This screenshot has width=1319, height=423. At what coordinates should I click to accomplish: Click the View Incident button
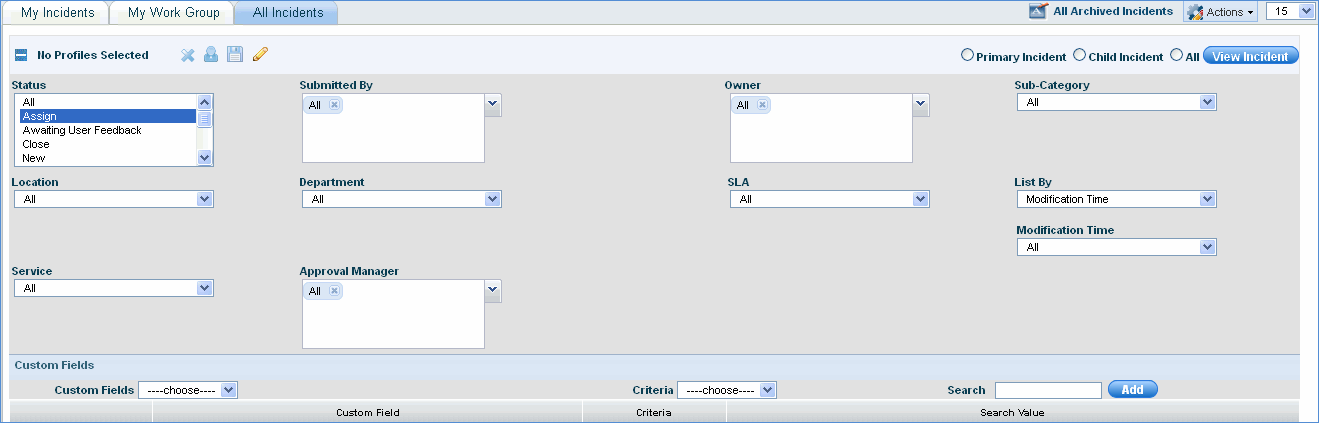pos(1250,56)
